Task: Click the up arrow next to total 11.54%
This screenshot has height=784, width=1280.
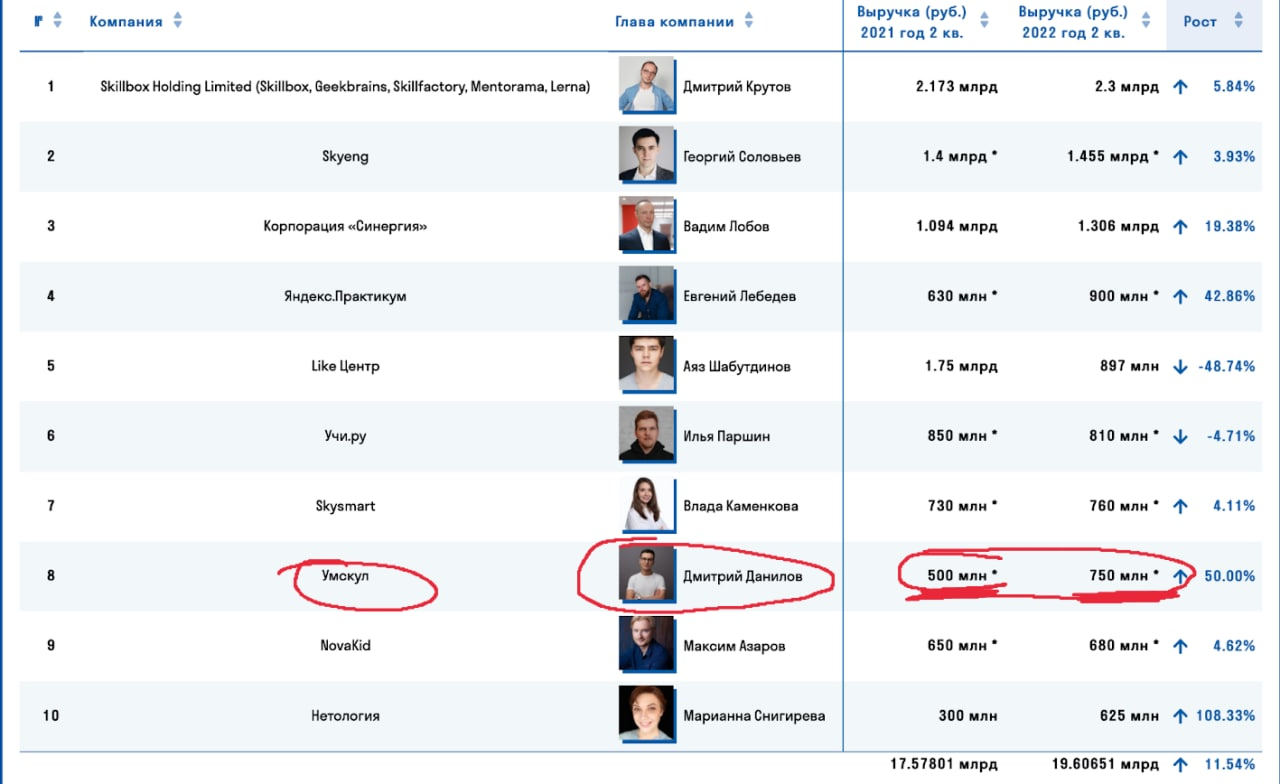Action: pos(1180,765)
